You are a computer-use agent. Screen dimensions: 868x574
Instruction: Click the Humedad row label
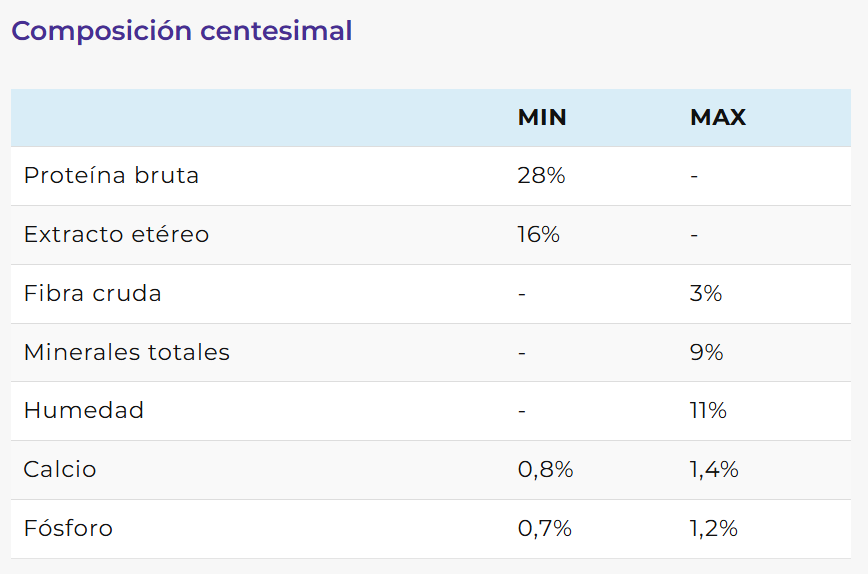(x=83, y=411)
